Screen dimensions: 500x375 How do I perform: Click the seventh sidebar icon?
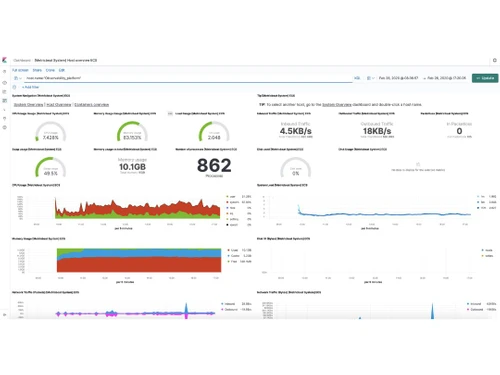pyautogui.click(x=4, y=127)
